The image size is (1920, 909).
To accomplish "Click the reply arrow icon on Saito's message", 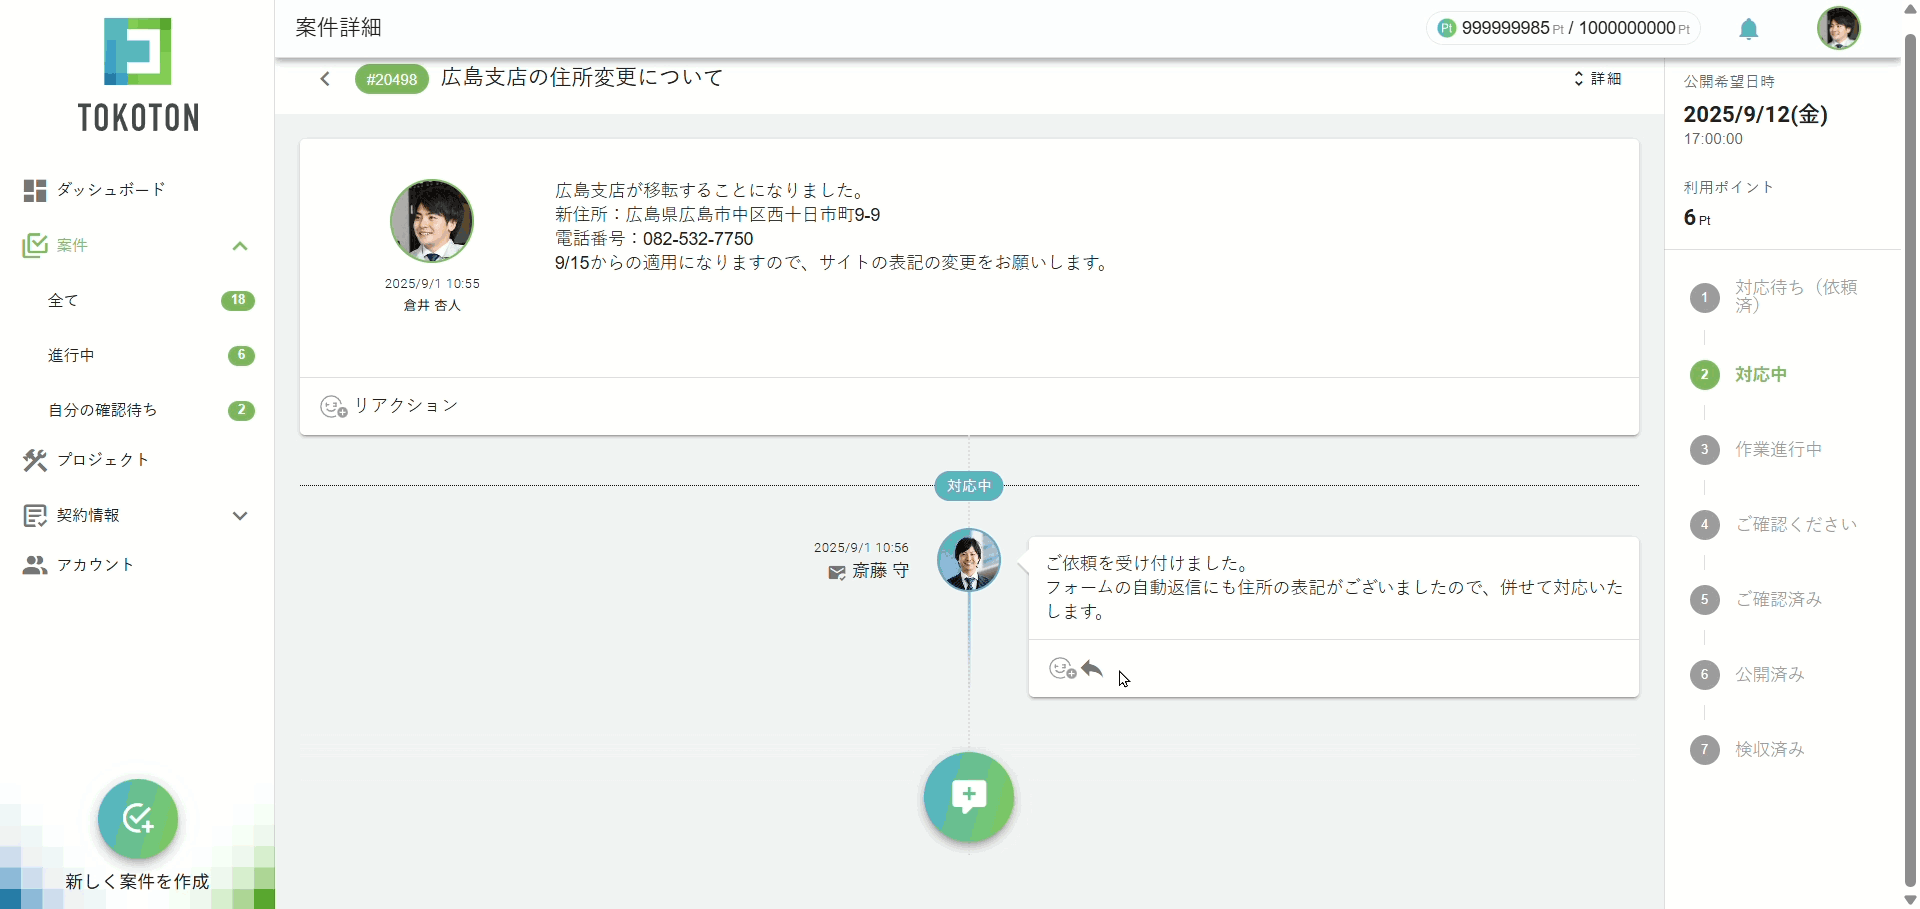I will click(1092, 668).
